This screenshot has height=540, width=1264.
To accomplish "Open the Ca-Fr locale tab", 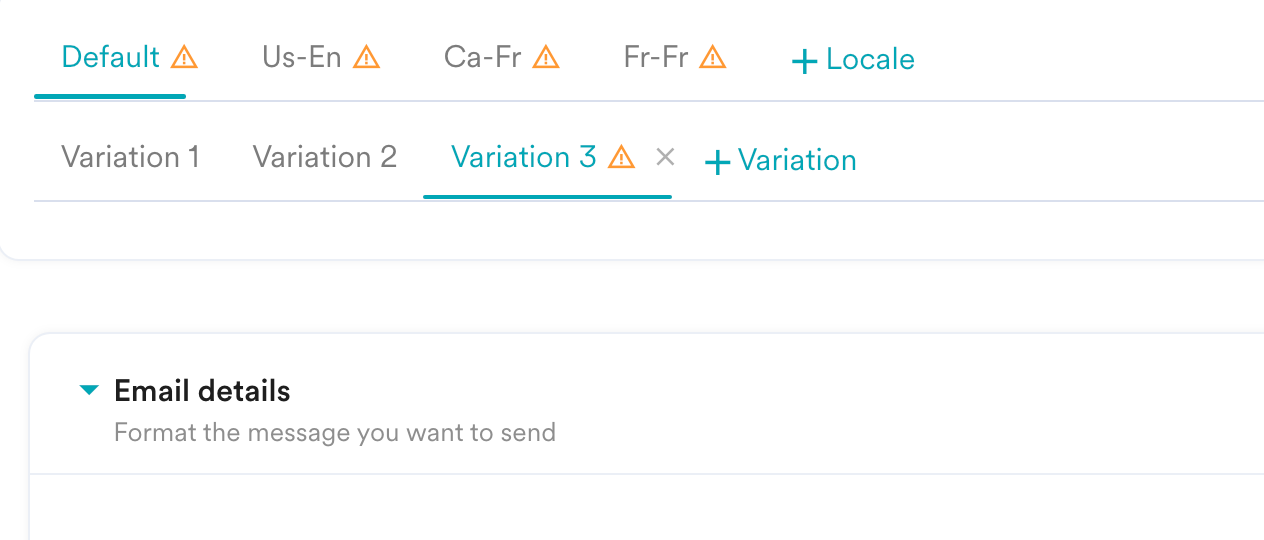I will coord(483,57).
